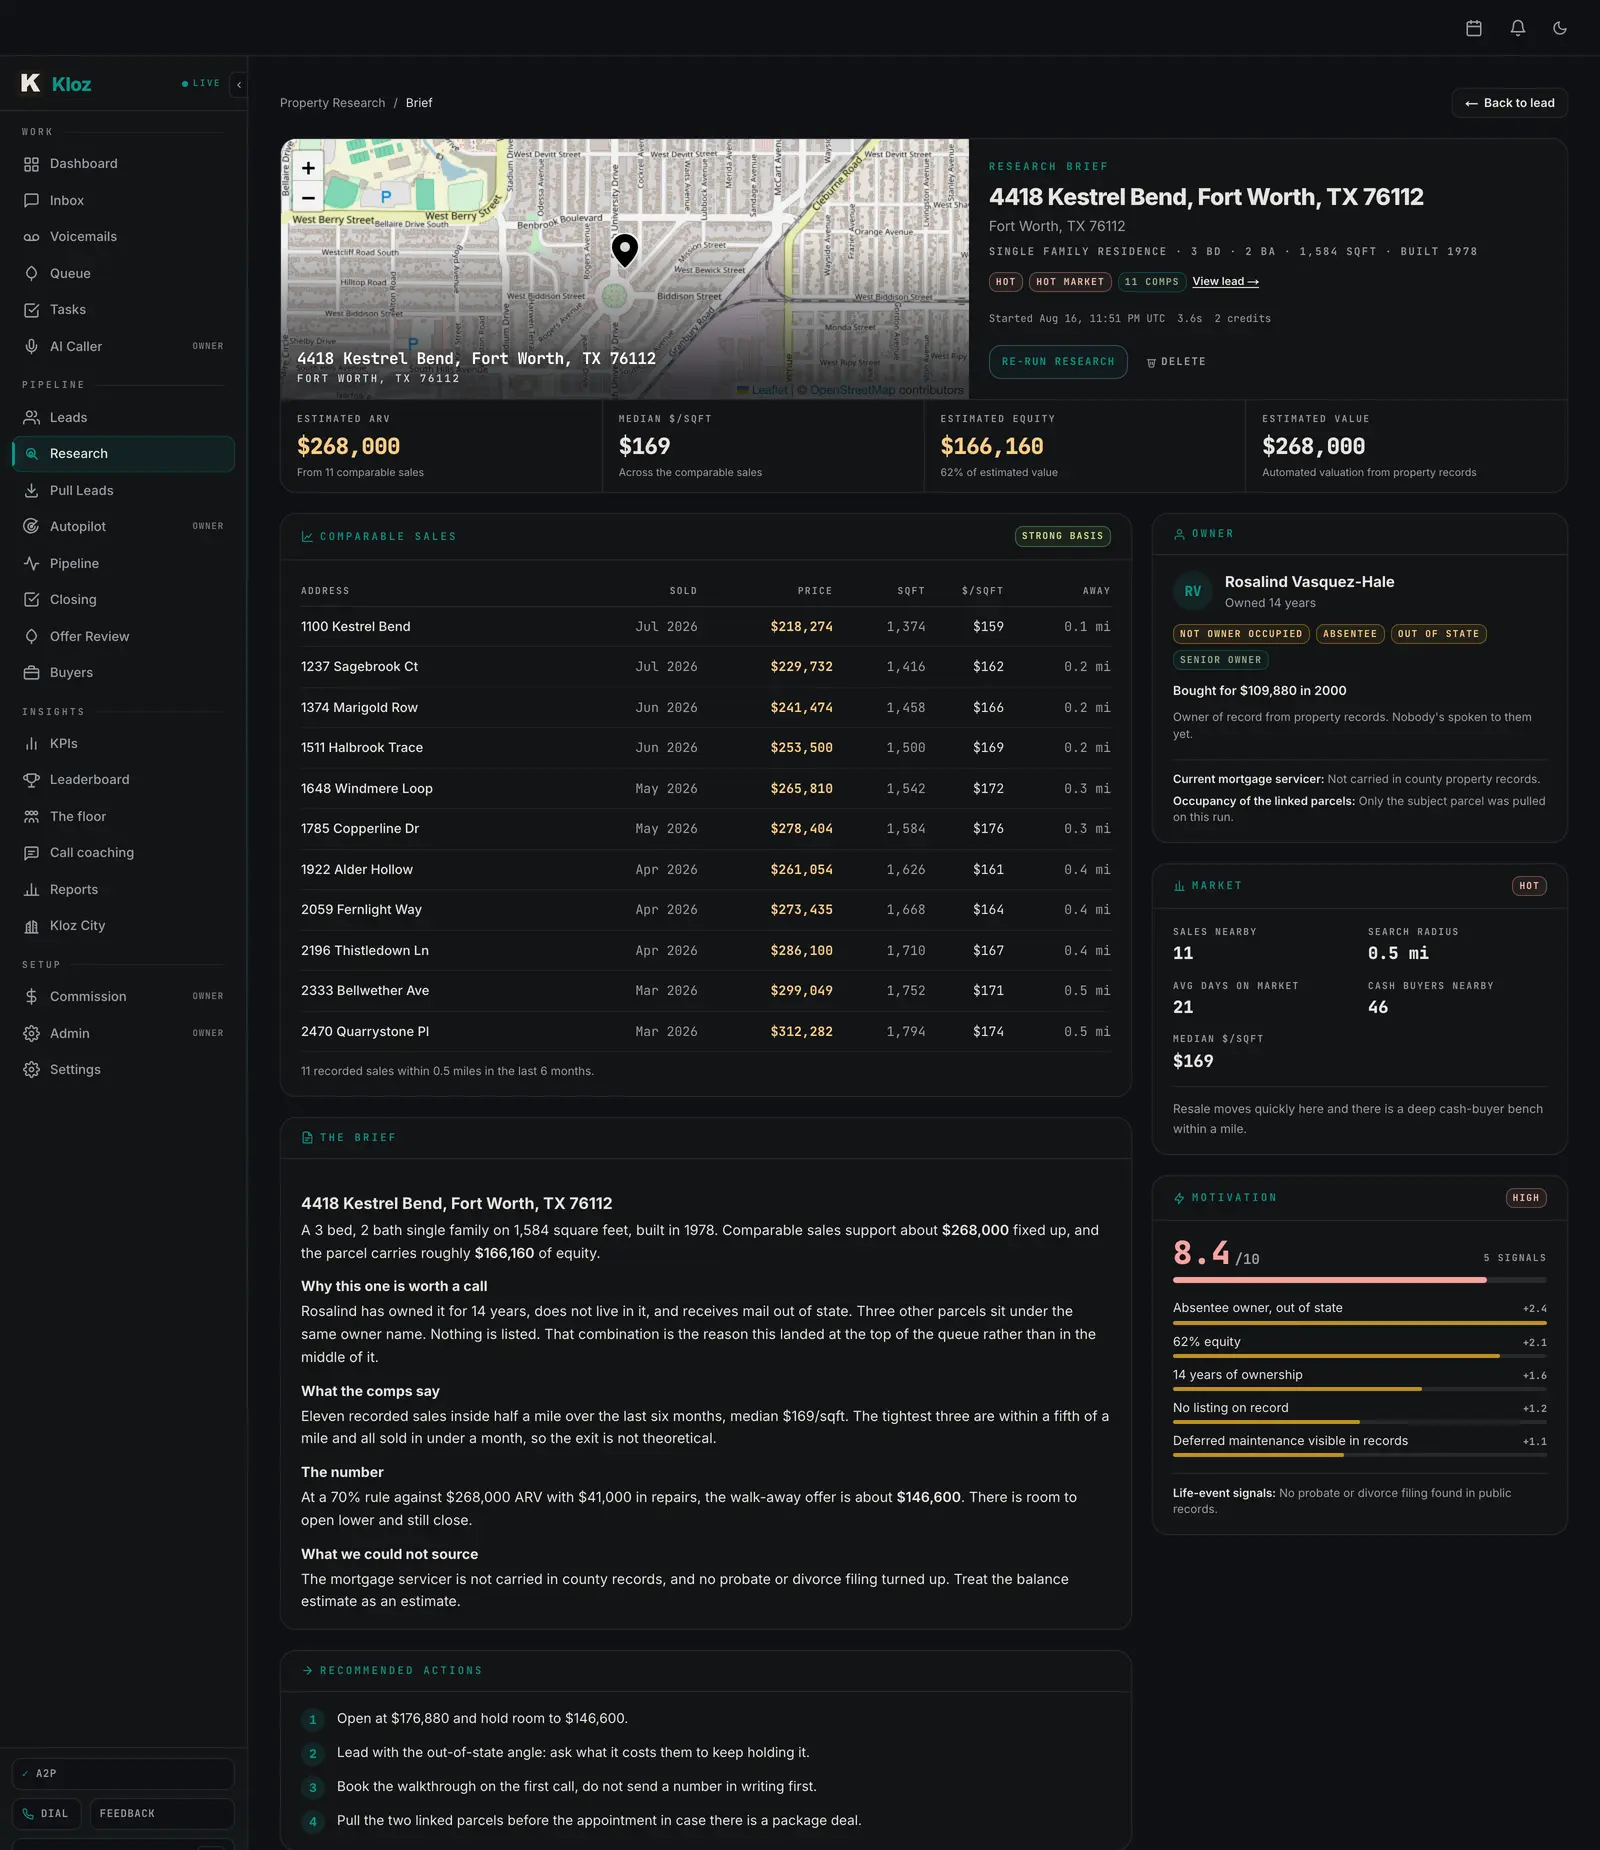Click 62% equity signal bar

(x=1359, y=1356)
